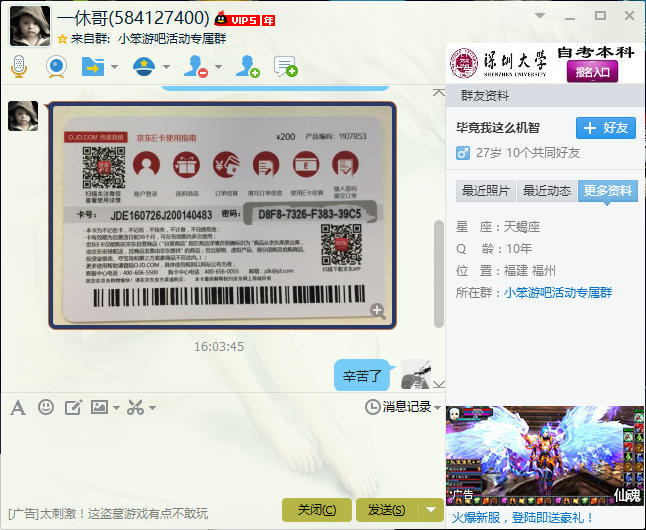The image size is (646, 530).
Task: Open the police cap report icon
Action: click(144, 67)
